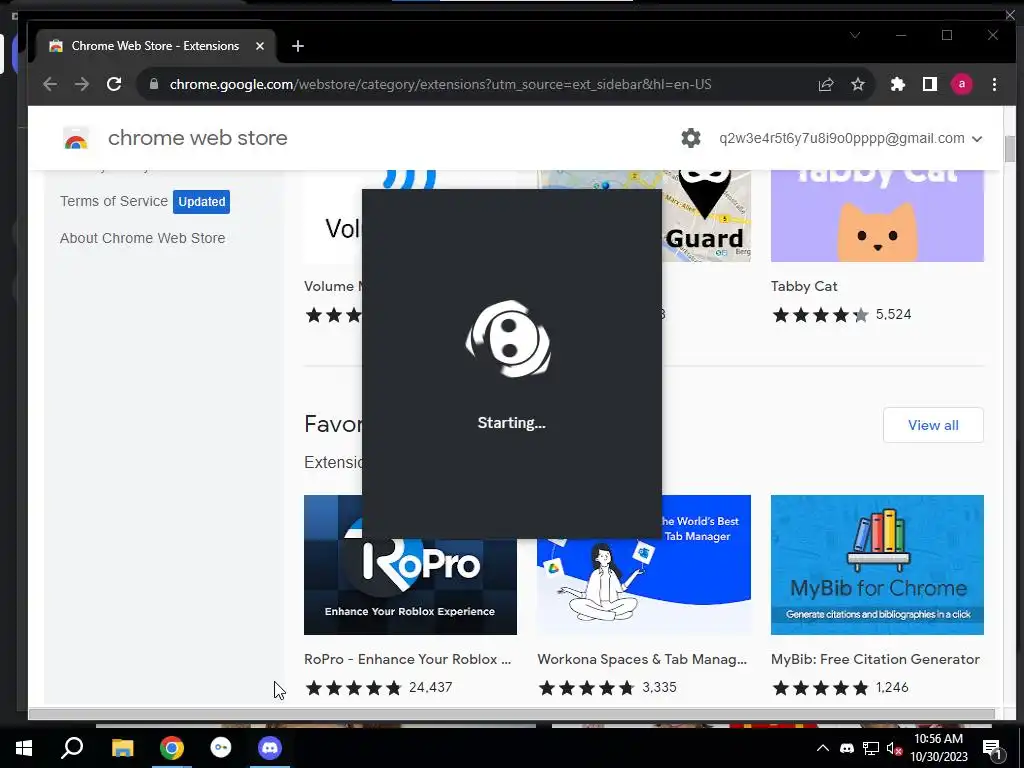Click View all for Favorites section
Image resolution: width=1024 pixels, height=768 pixels.
[x=933, y=425]
